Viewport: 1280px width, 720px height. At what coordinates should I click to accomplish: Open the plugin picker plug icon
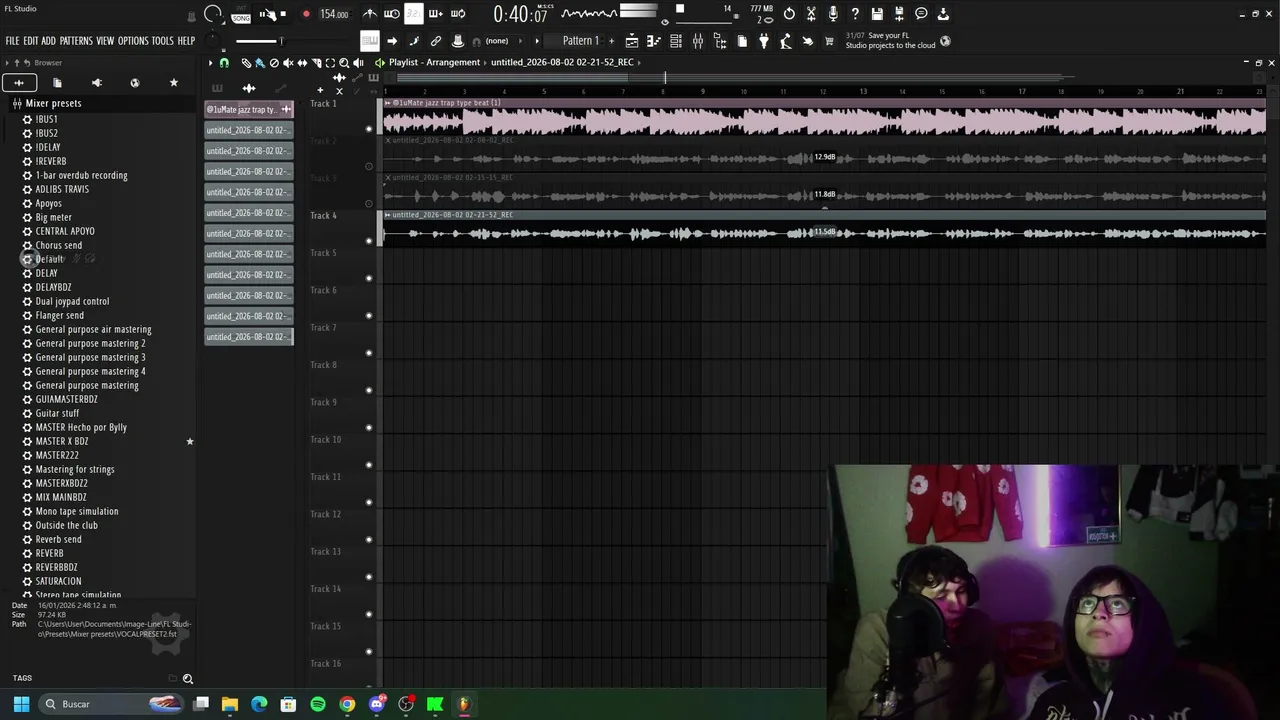[x=764, y=41]
